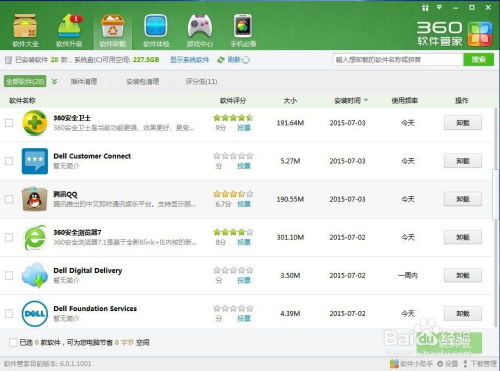Click the Dell Customer Connect app icon
Screen dimensions: 500x371
click(35, 161)
